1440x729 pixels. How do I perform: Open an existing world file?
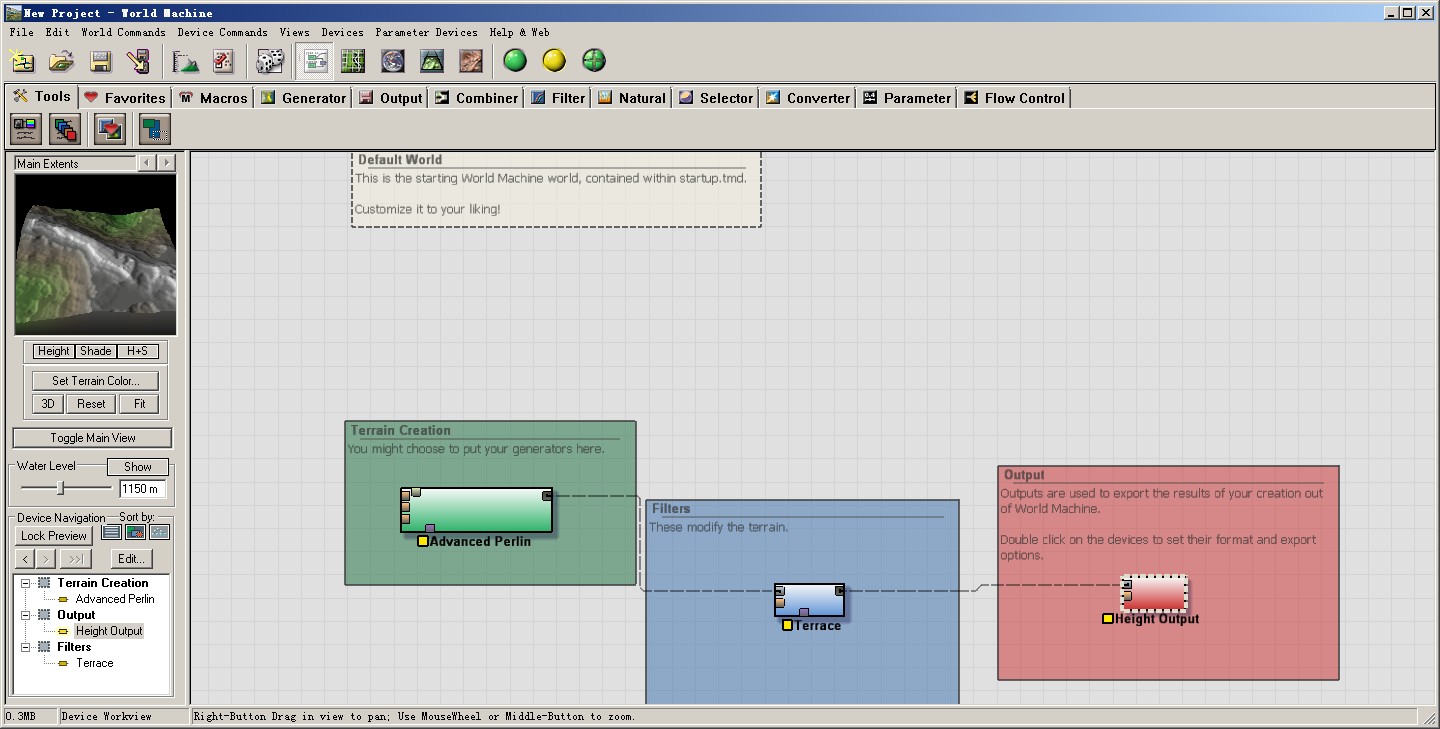point(61,61)
